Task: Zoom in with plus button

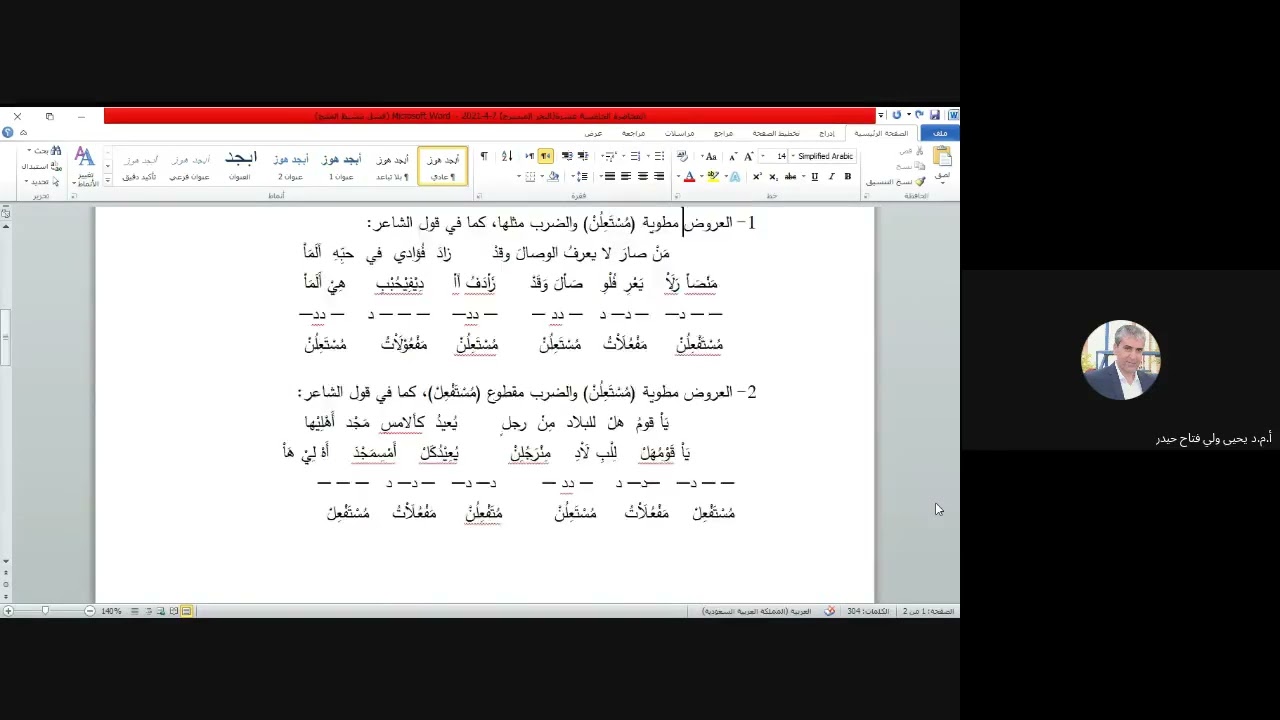Action: pos(8,611)
